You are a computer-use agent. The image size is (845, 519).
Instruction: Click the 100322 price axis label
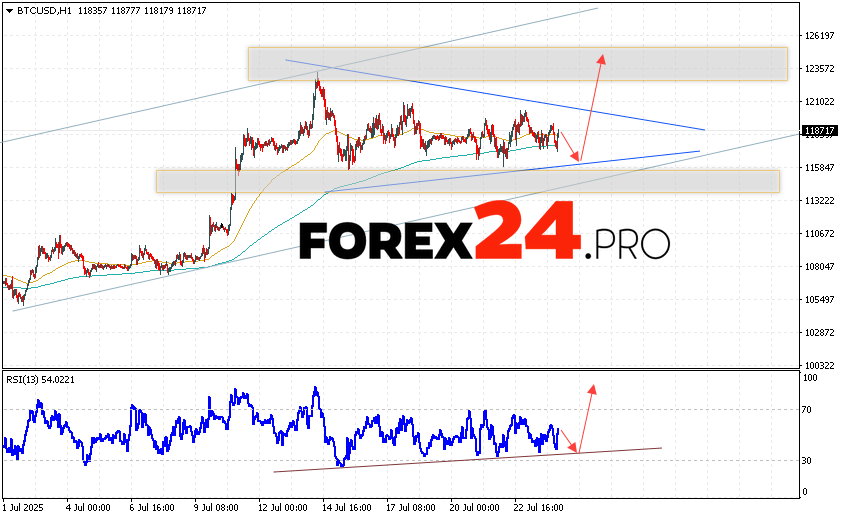819,366
